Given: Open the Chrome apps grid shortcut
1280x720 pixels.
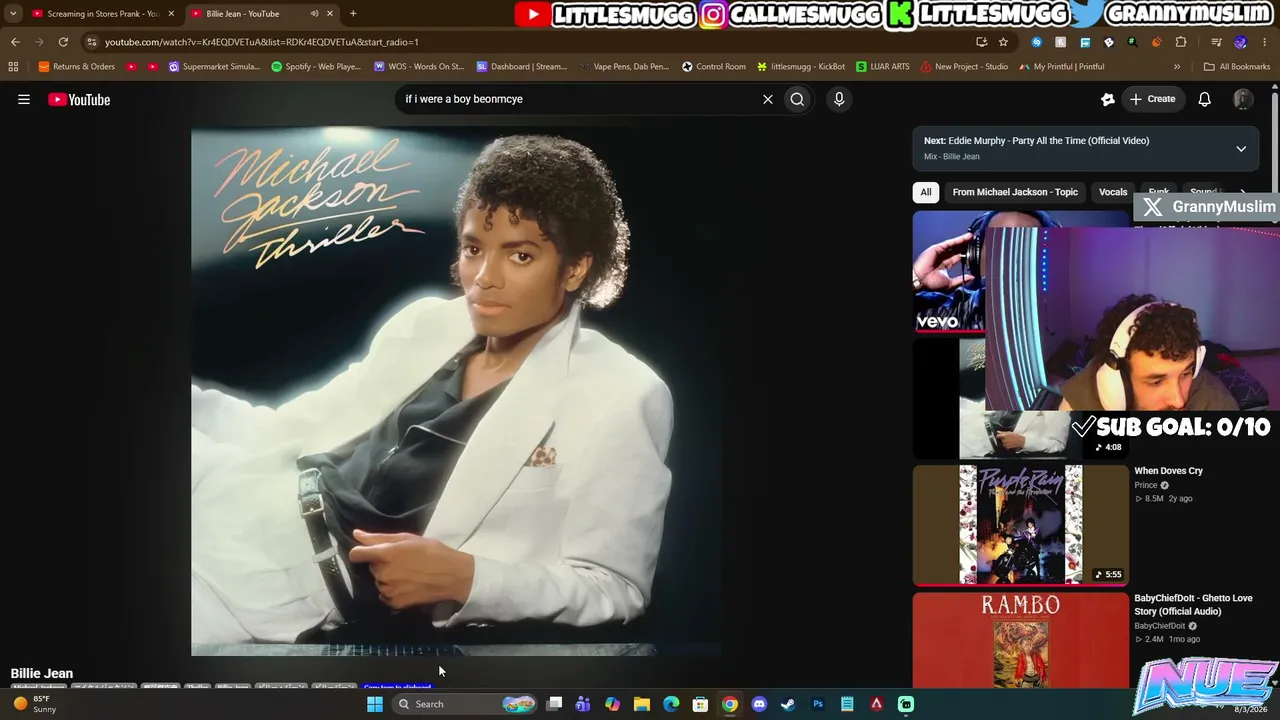Looking at the screenshot, I should 13,67.
